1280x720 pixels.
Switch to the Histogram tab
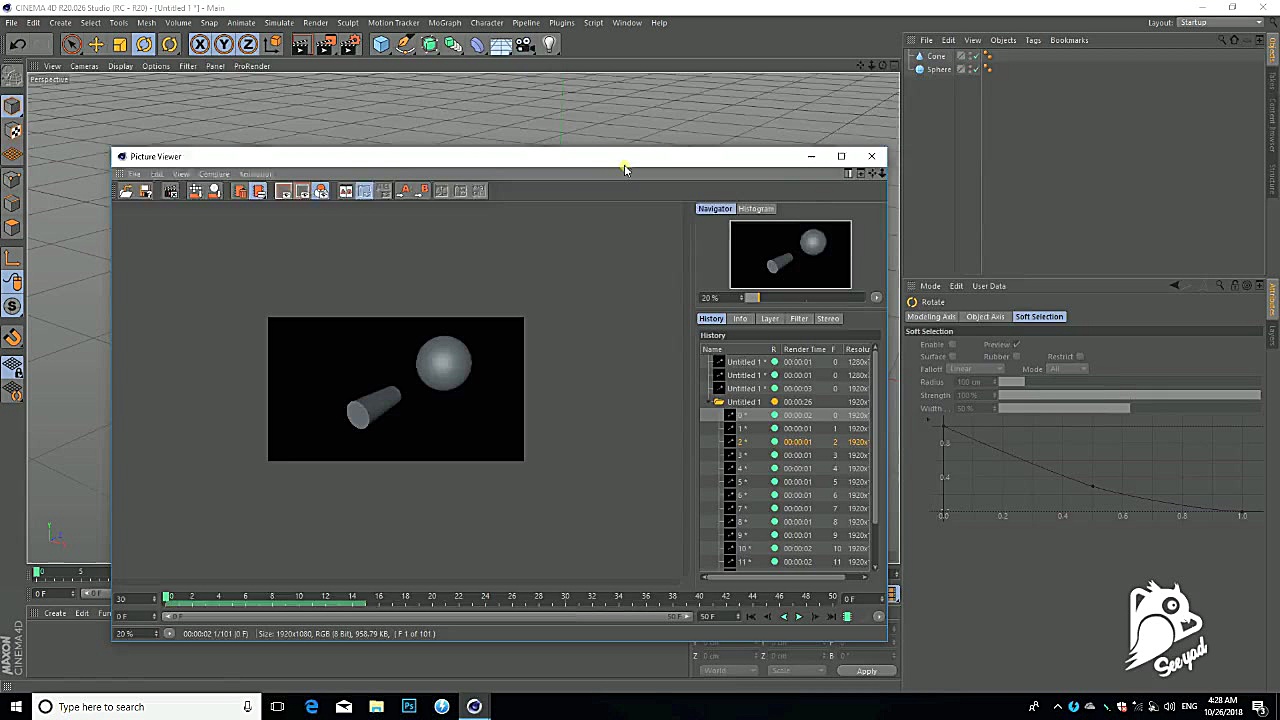coord(756,209)
